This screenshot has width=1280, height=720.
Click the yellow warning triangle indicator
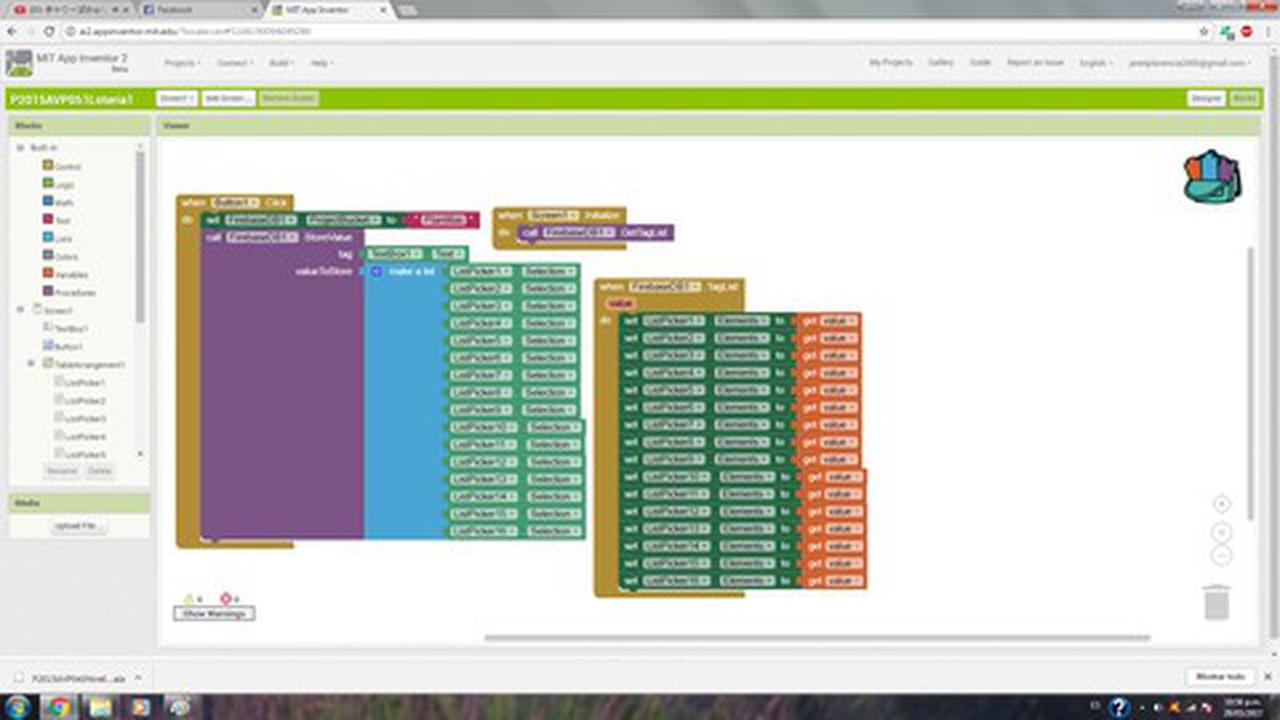[x=188, y=599]
